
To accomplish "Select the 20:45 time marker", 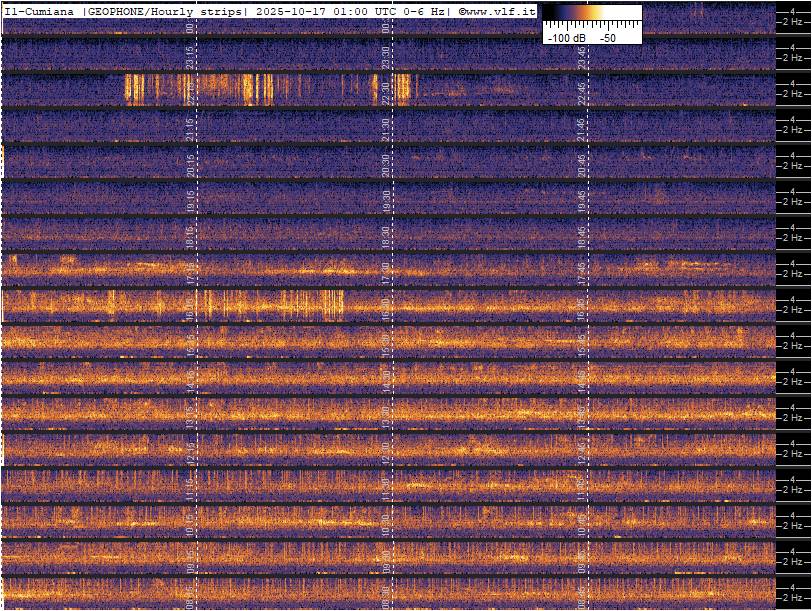I will point(582,165).
